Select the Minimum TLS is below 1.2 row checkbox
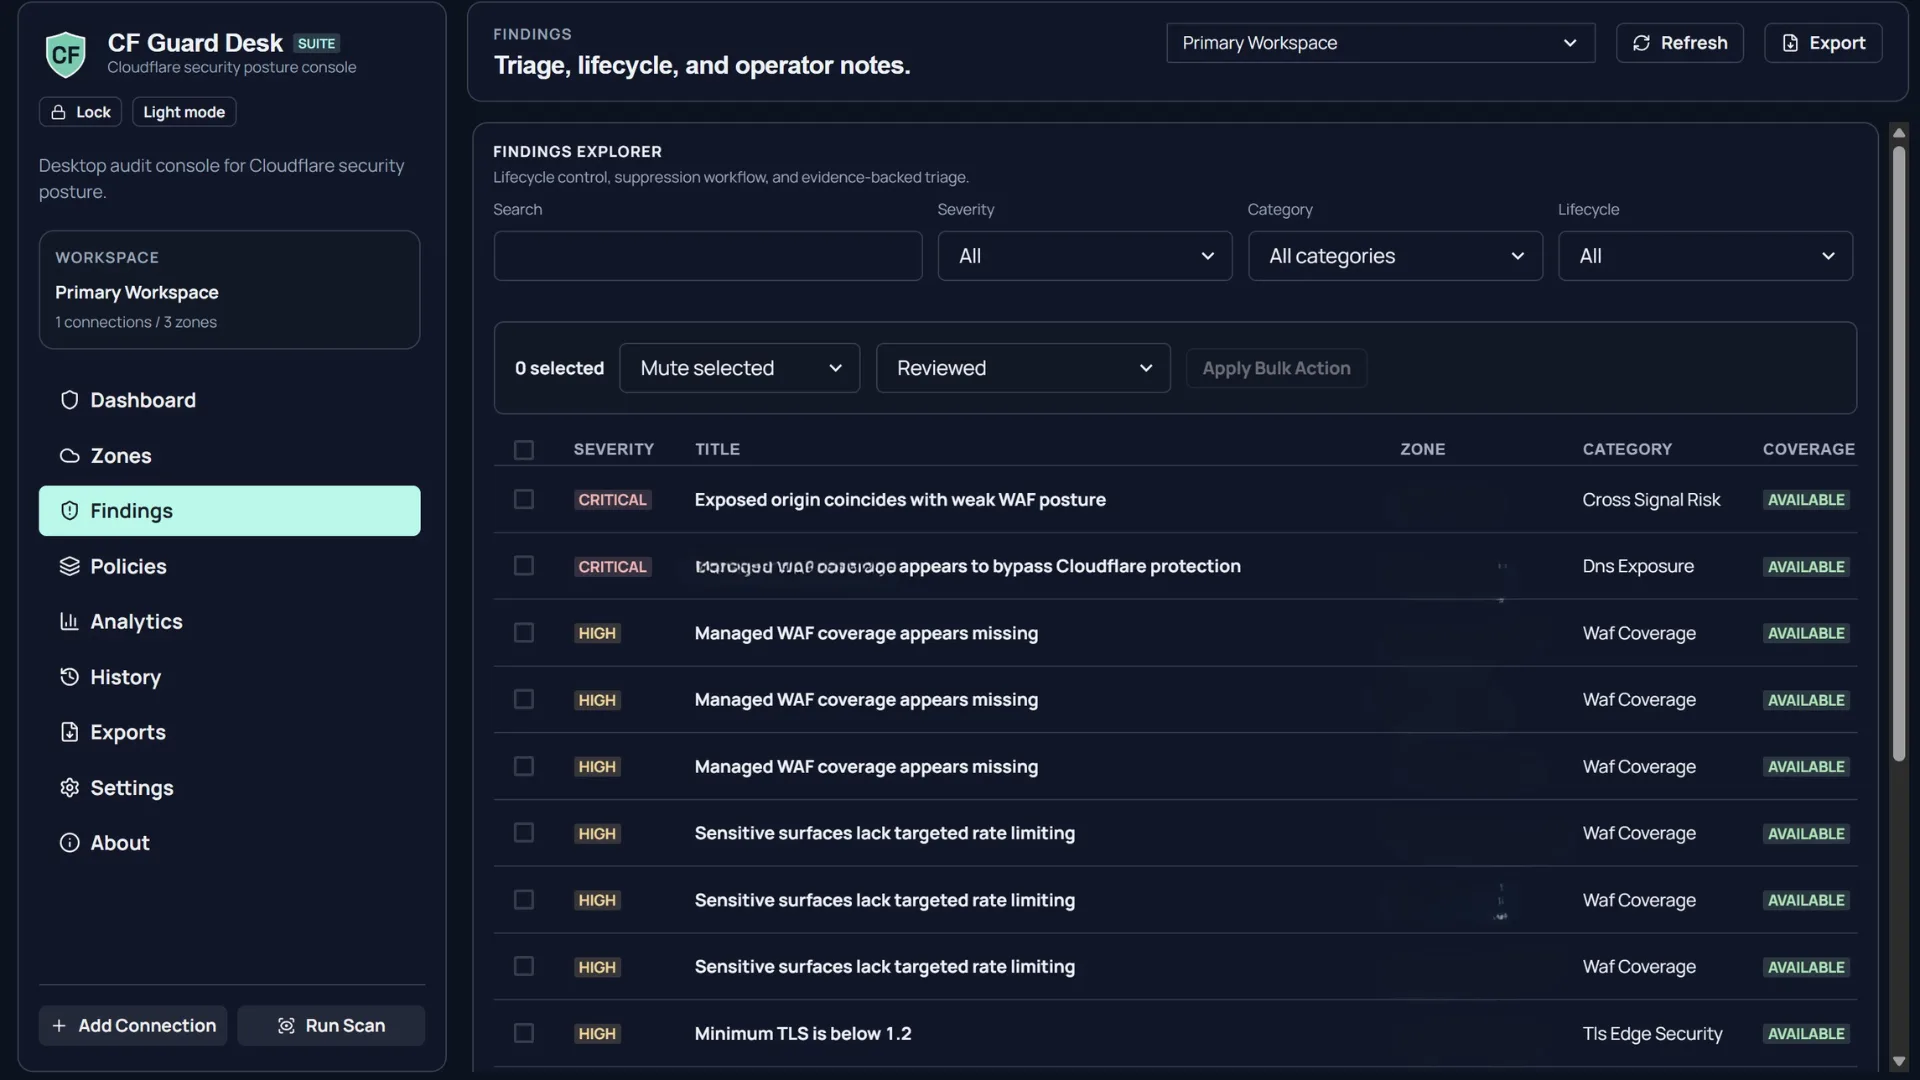1920x1080 pixels. pos(524,1033)
